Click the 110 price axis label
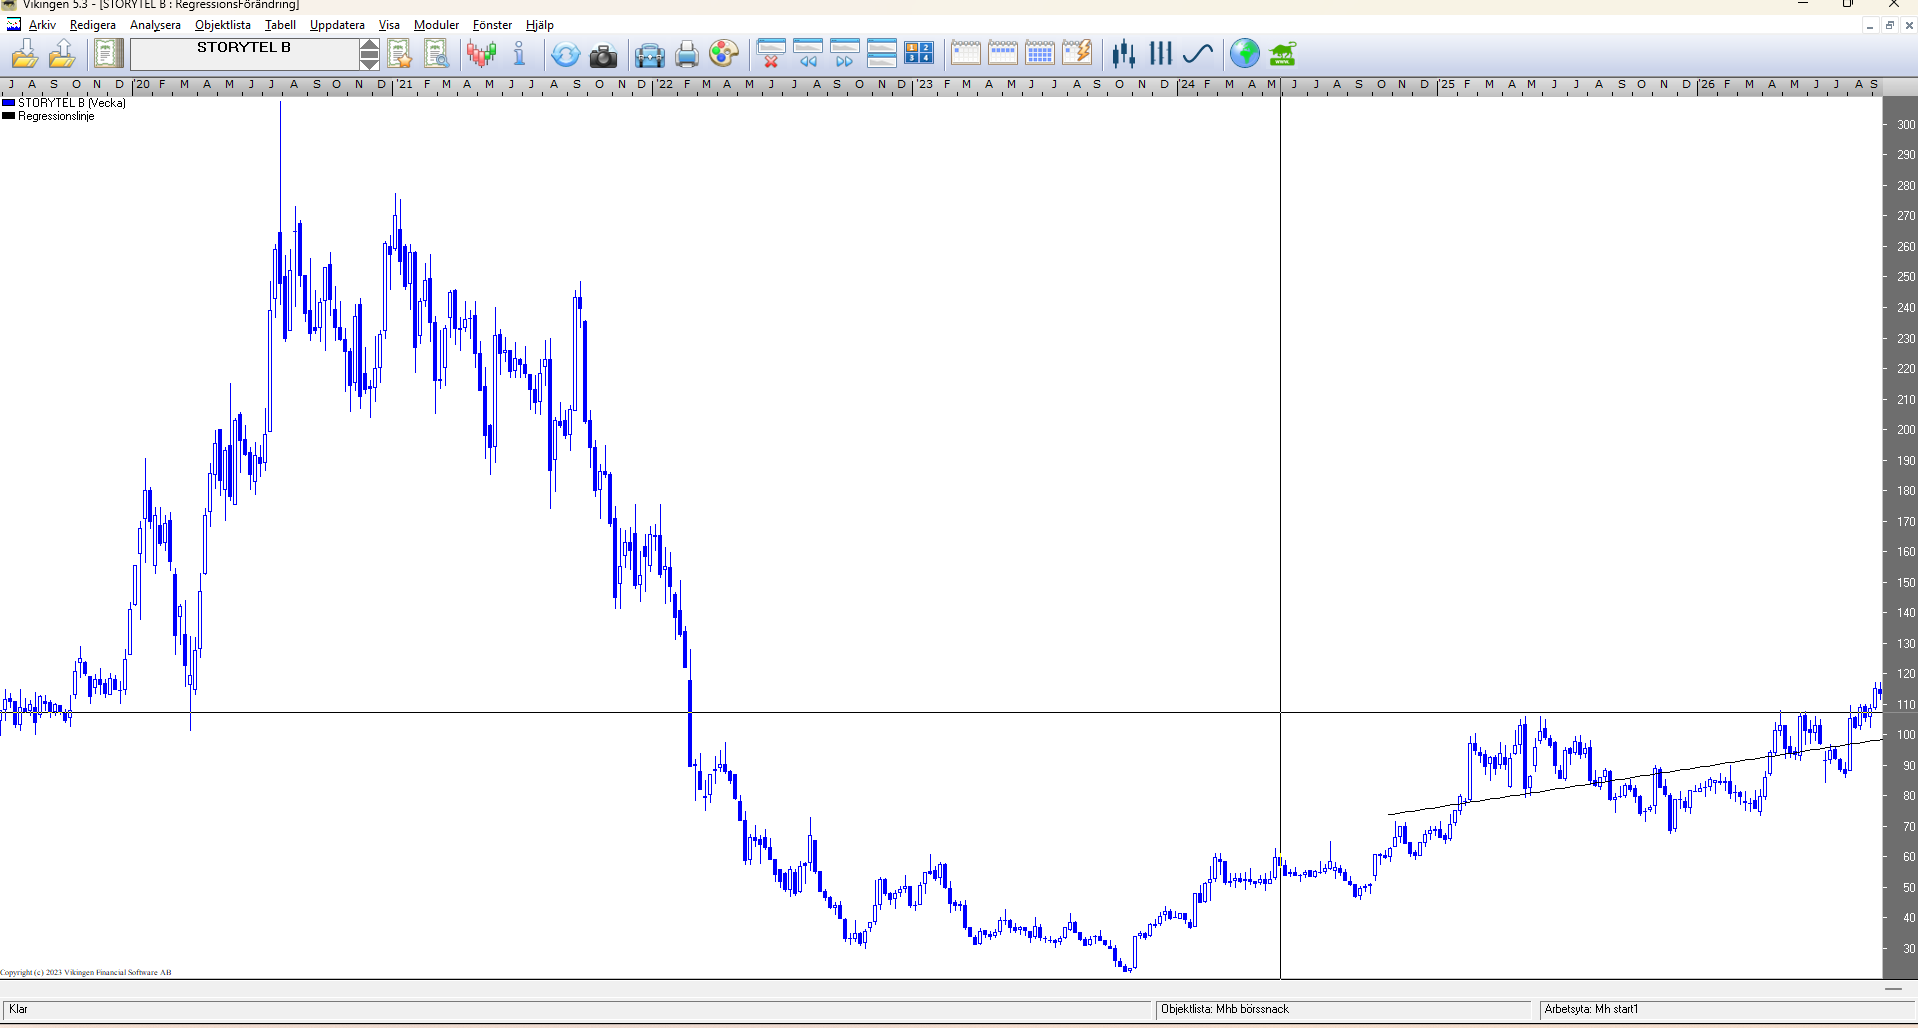Screen dimensions: 1918x1028 [x=1906, y=705]
